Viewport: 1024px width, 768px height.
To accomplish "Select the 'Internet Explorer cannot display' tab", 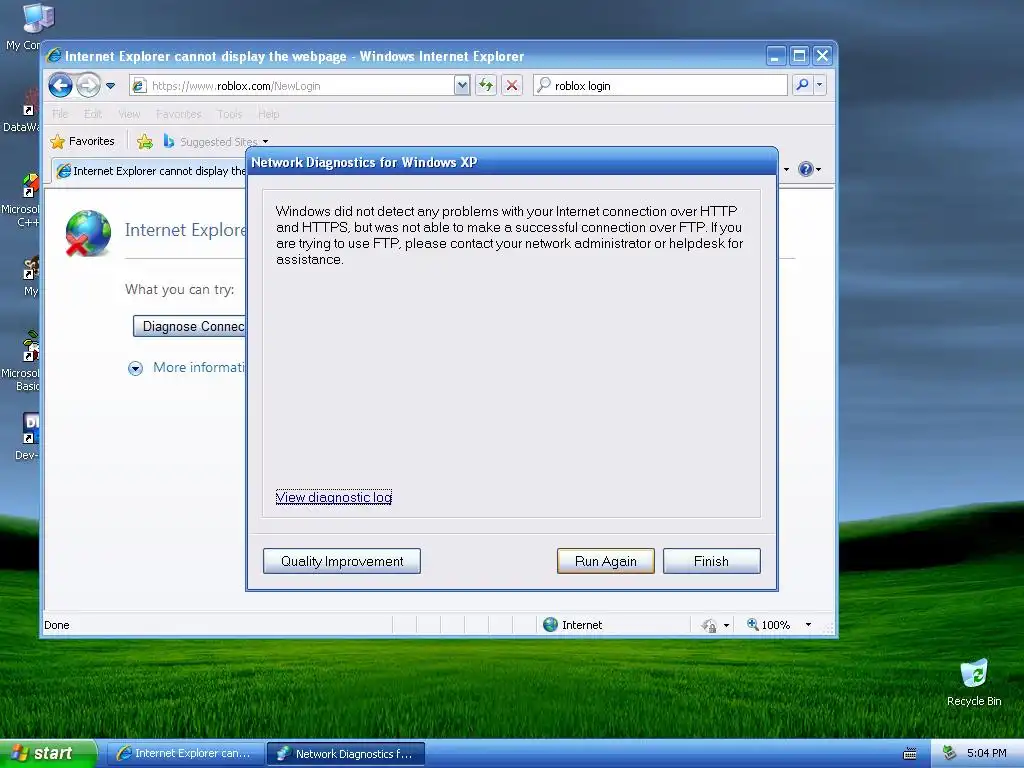I will point(151,171).
